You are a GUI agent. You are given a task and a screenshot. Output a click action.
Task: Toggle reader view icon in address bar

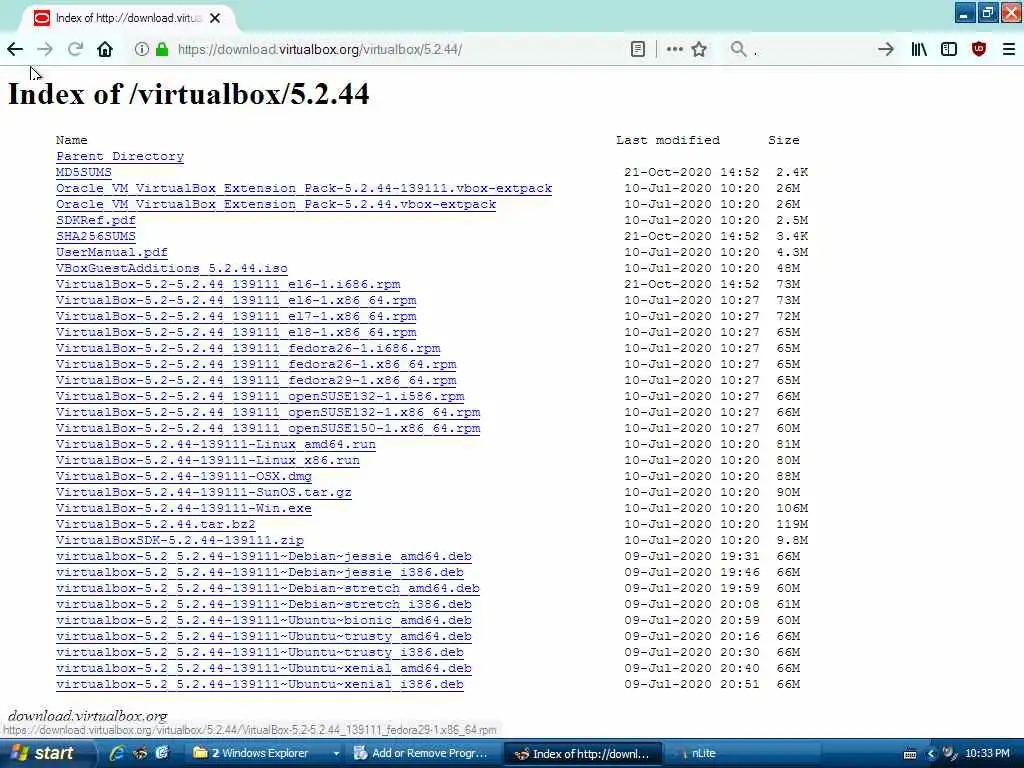pyautogui.click(x=638, y=49)
